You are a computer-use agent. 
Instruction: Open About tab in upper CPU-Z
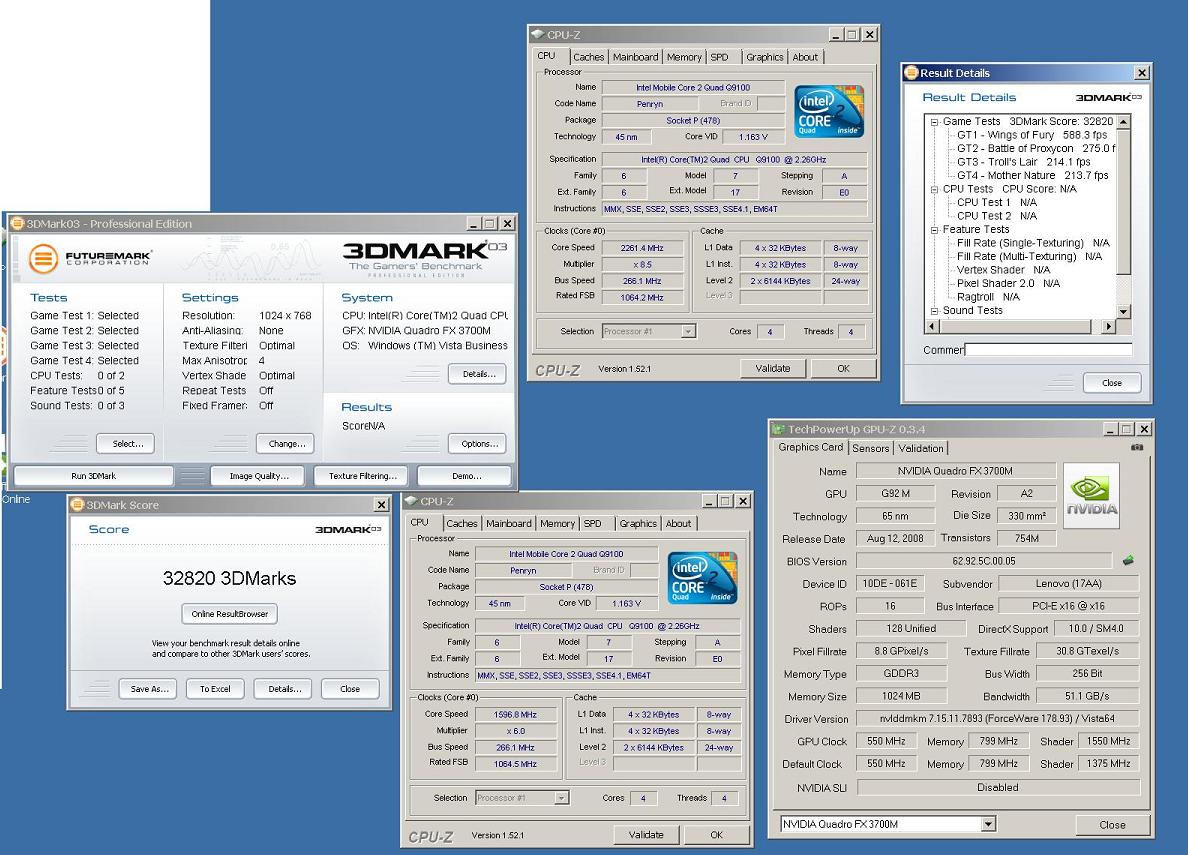805,57
